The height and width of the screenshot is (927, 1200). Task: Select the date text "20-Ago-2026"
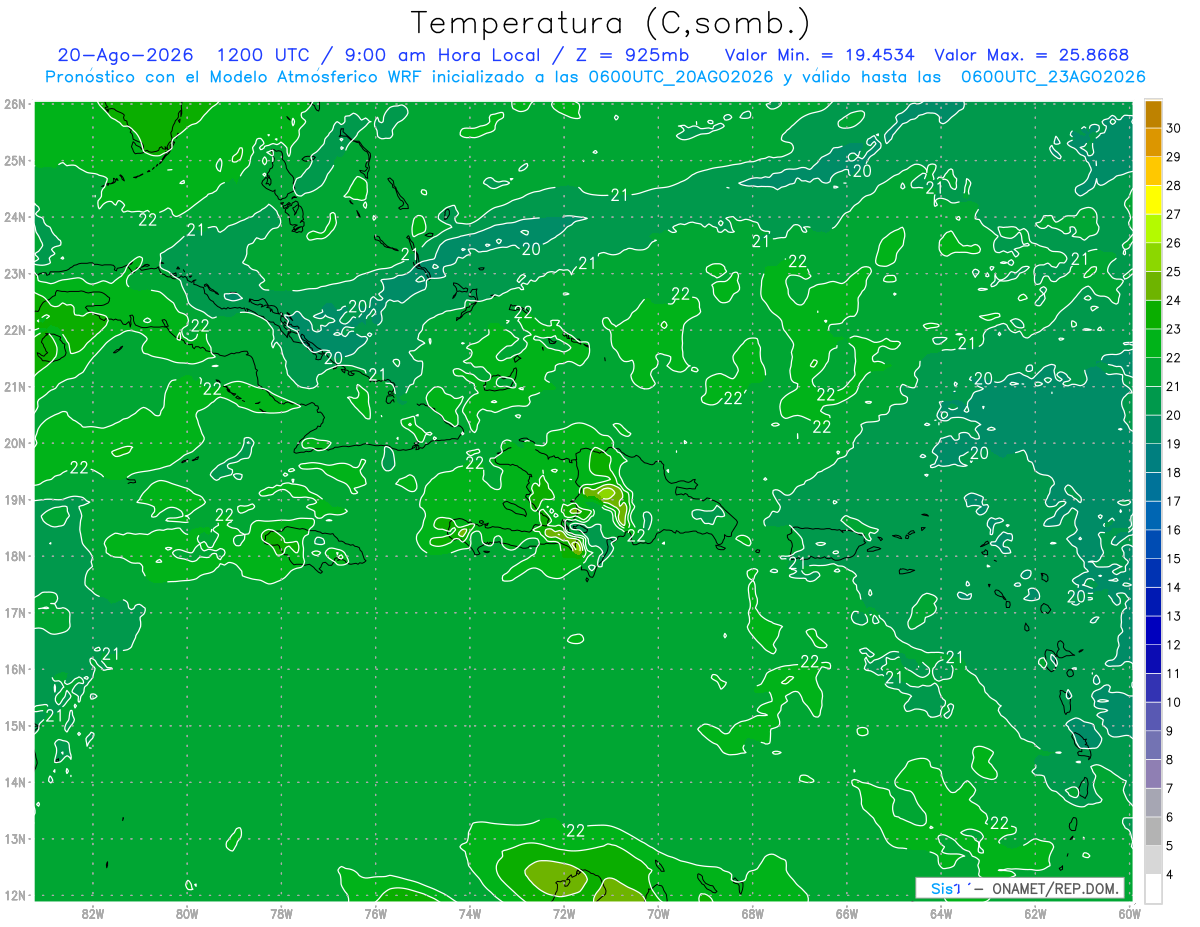tap(124, 55)
